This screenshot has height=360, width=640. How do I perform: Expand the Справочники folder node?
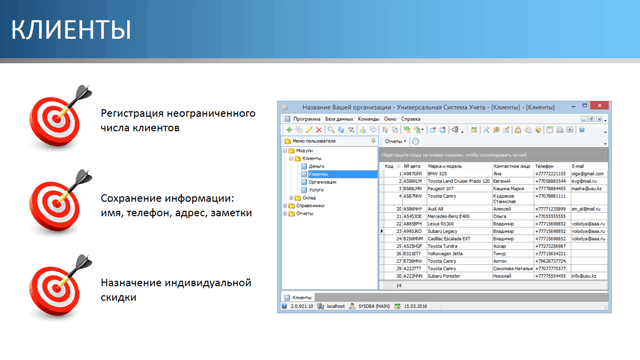(x=285, y=206)
